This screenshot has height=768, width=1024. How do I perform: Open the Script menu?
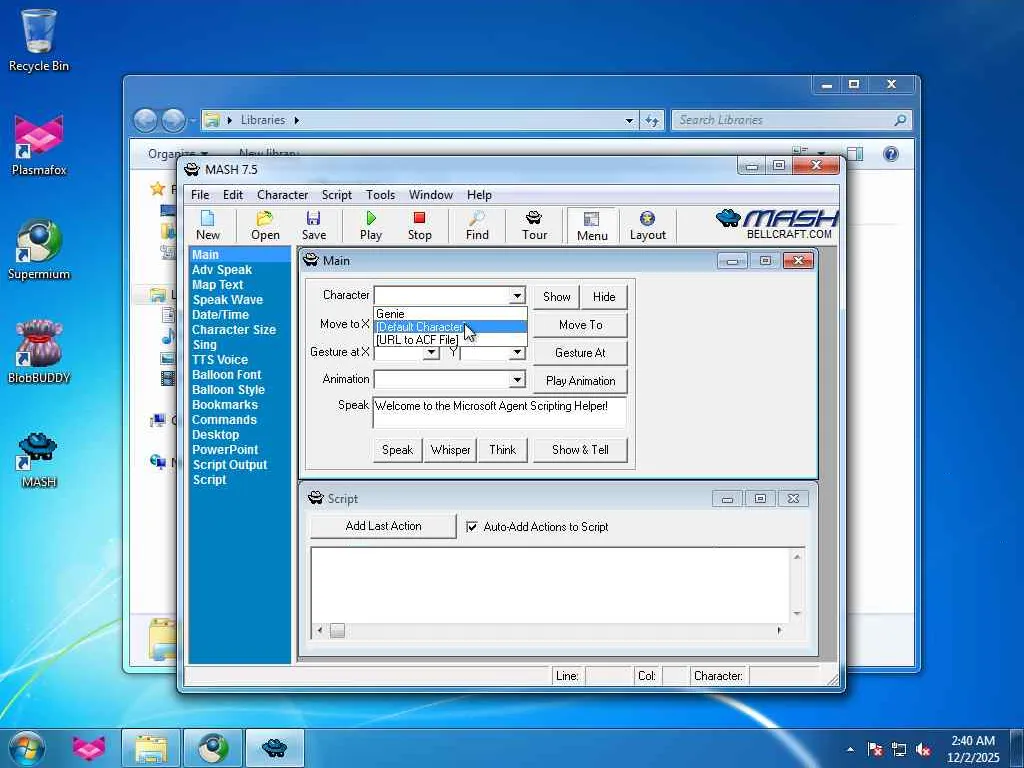coord(336,195)
